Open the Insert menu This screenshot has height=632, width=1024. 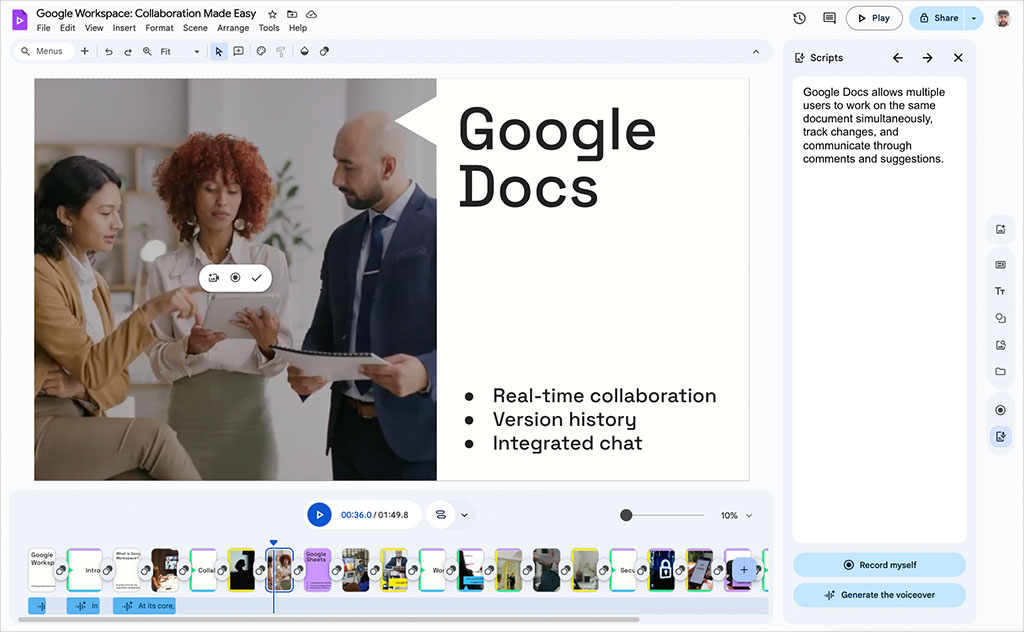click(x=124, y=28)
